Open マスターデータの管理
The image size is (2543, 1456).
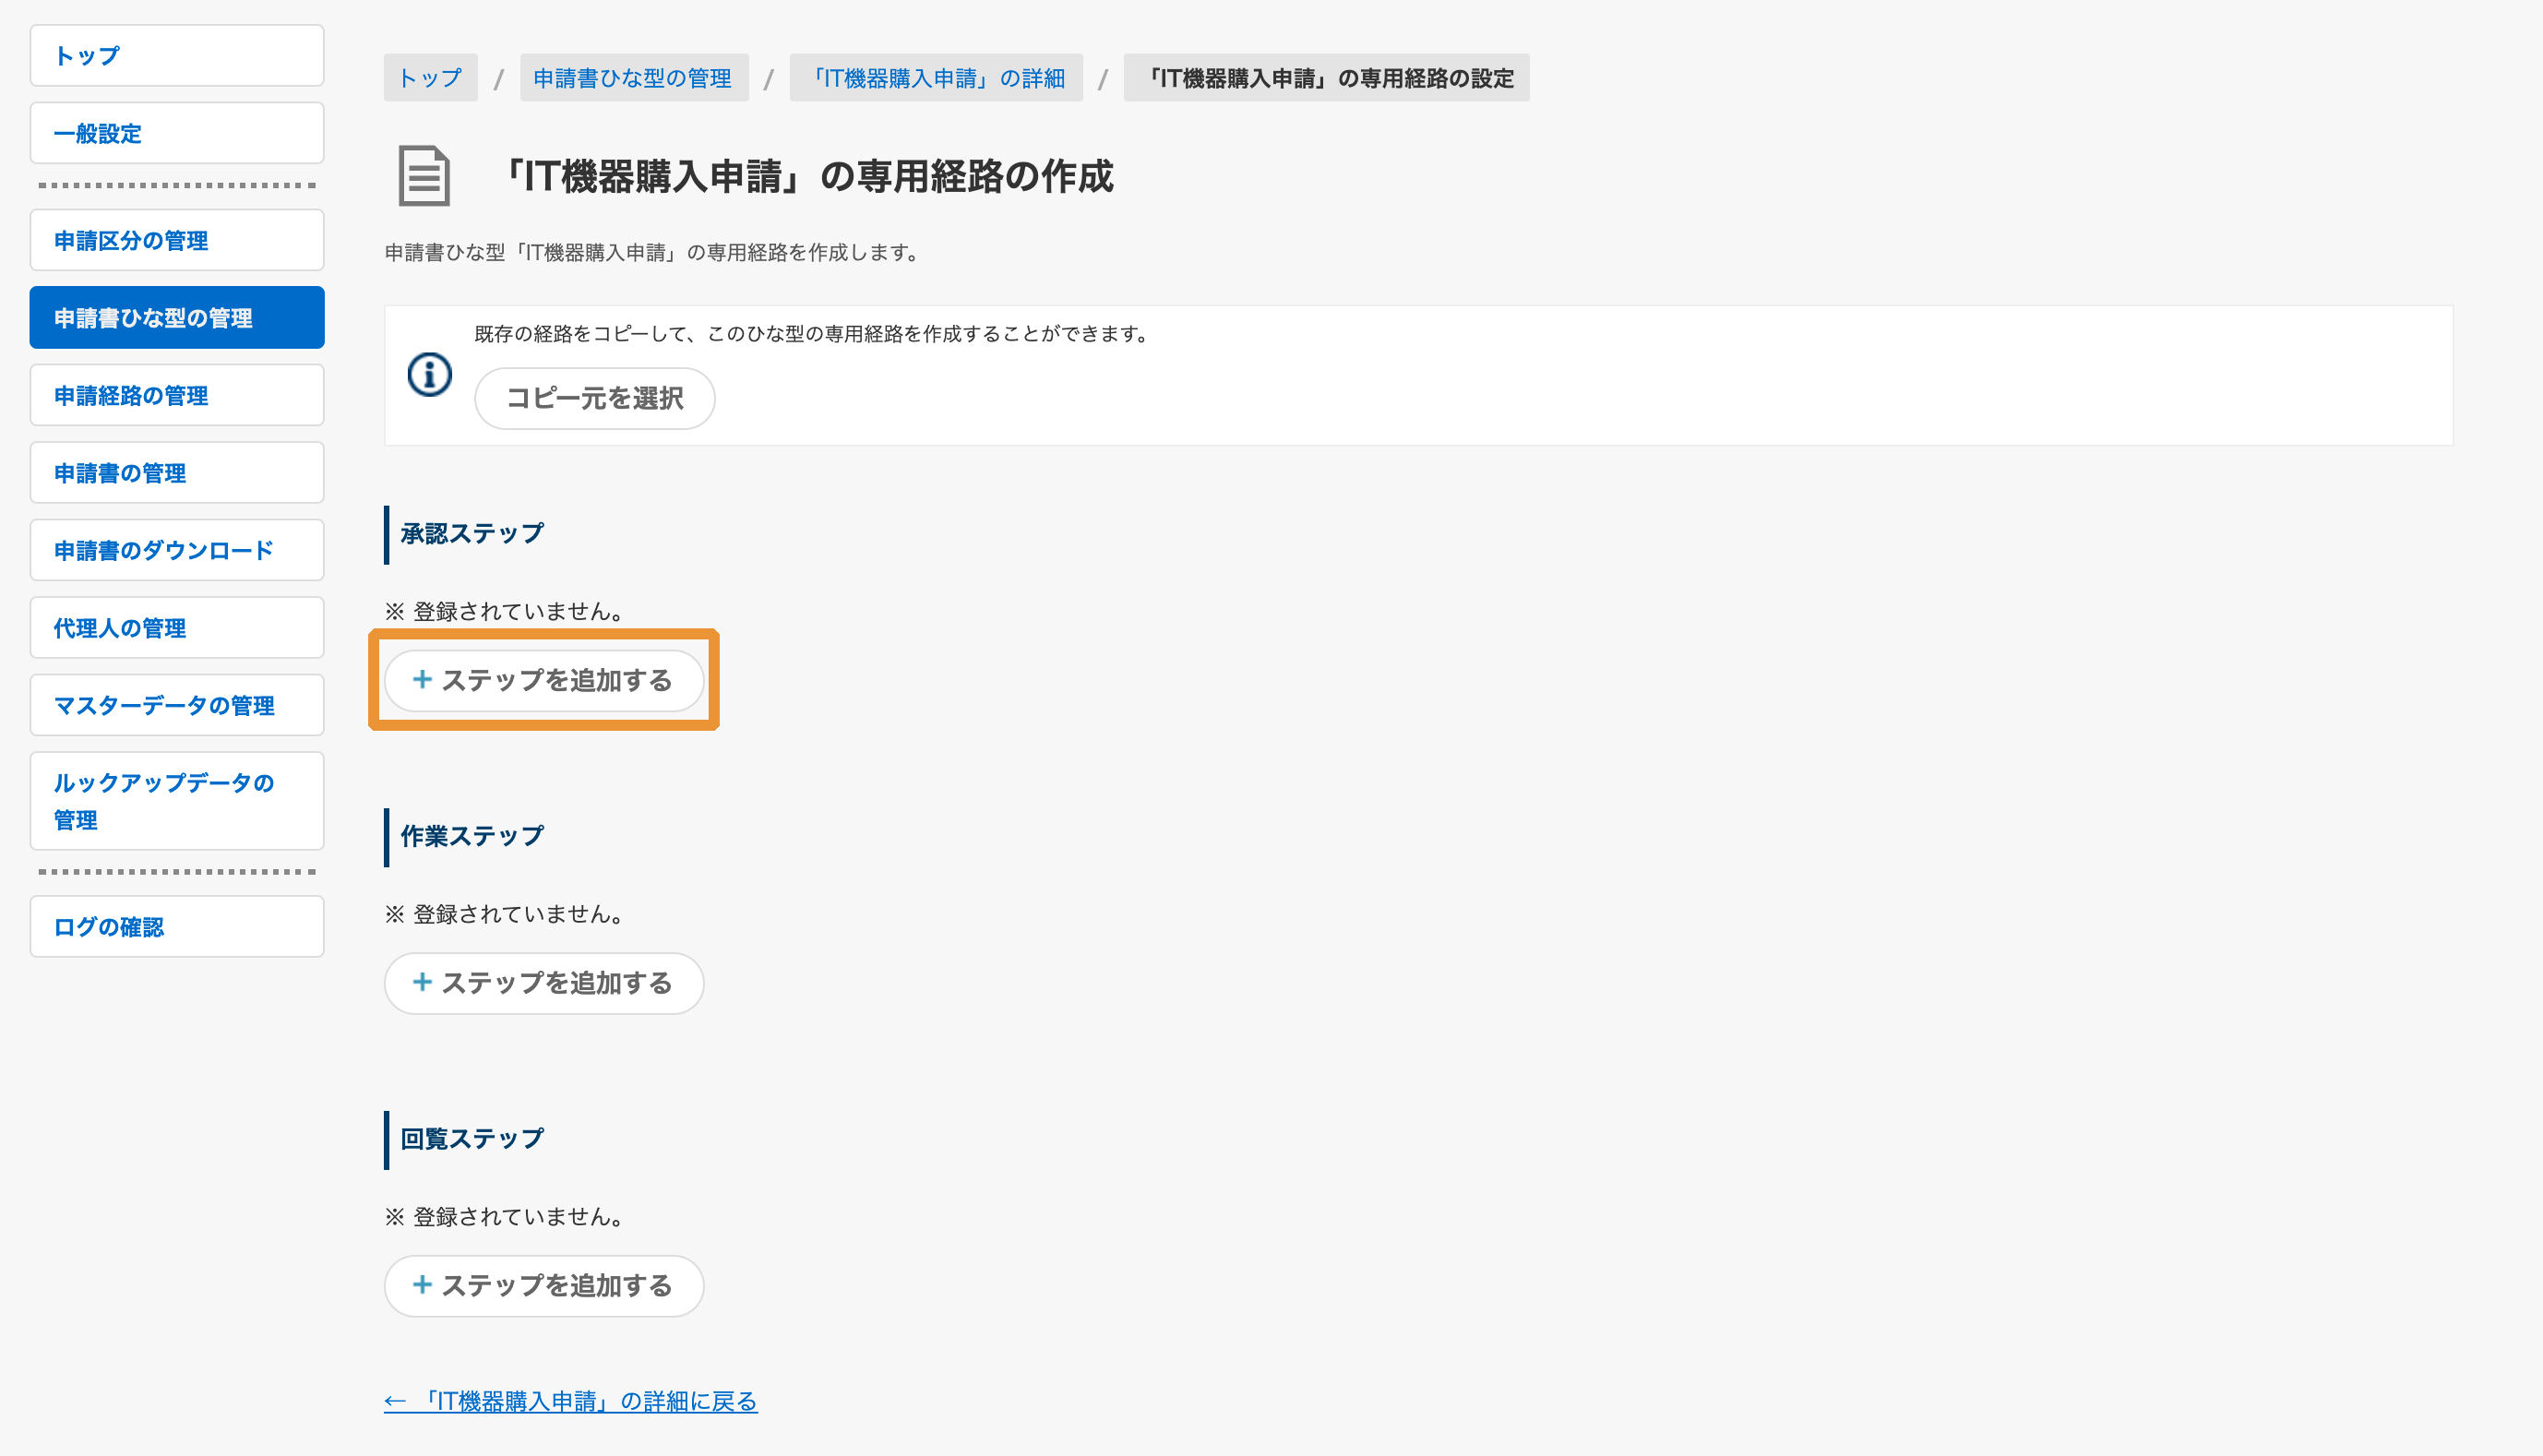177,705
